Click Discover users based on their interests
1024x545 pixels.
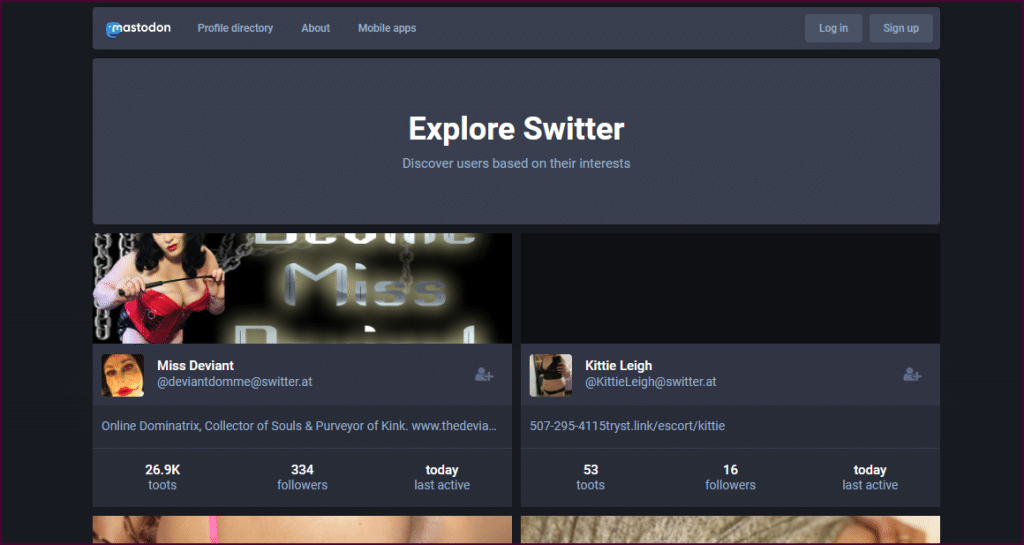point(516,163)
